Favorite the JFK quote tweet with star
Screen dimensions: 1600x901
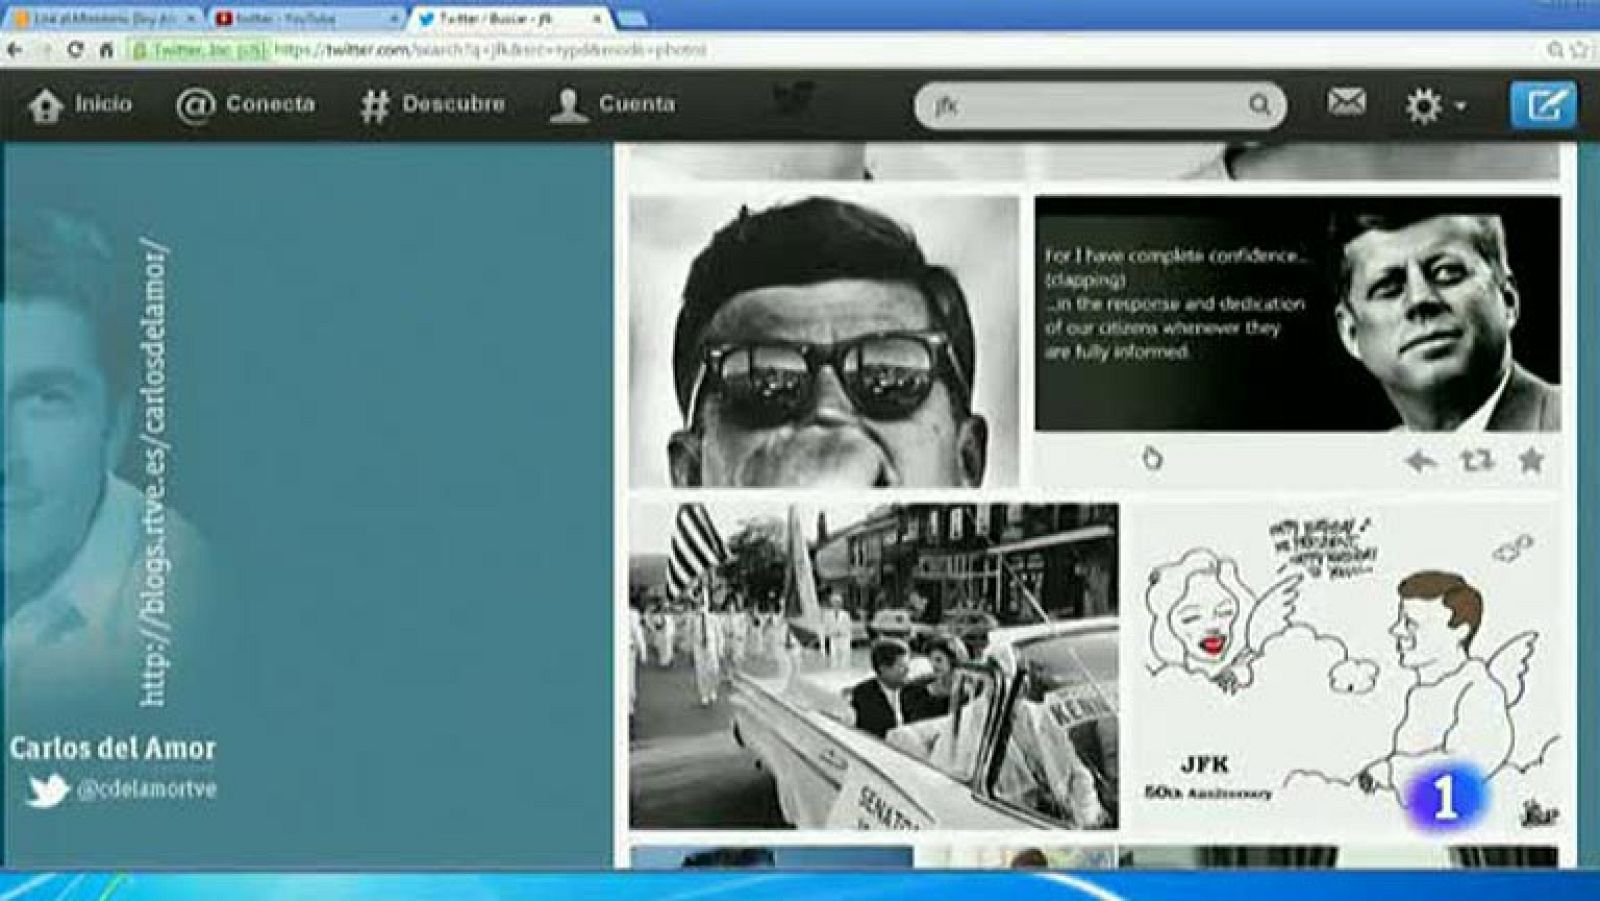click(1533, 461)
